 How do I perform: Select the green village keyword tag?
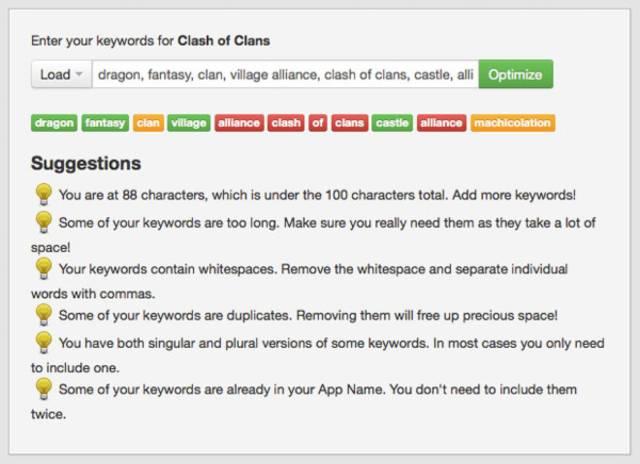(x=189, y=123)
